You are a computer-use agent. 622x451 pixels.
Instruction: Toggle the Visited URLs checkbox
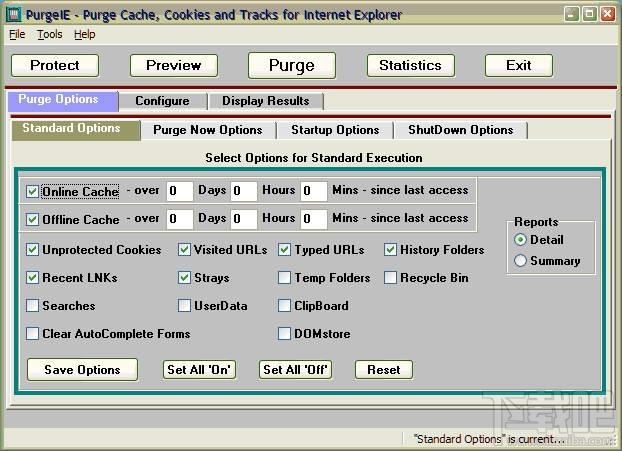point(184,250)
